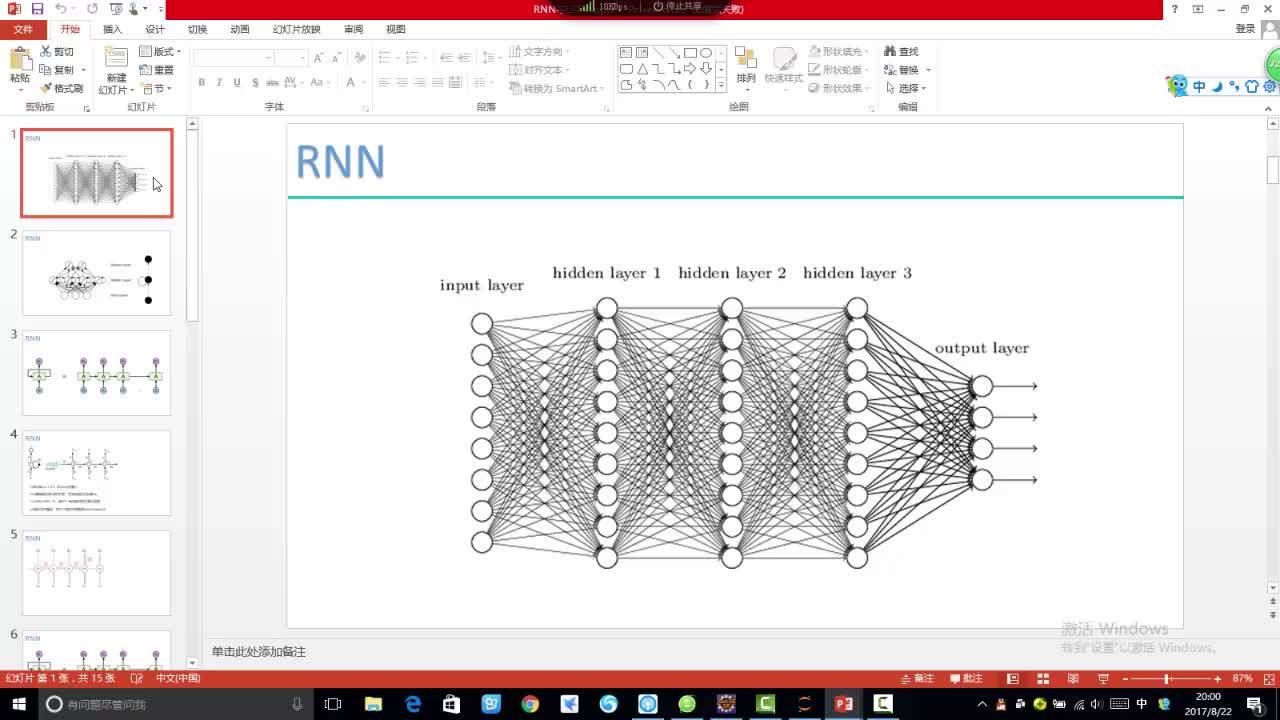Click the PowerPoint Help question mark icon
The image size is (1280, 720).
[1175, 9]
